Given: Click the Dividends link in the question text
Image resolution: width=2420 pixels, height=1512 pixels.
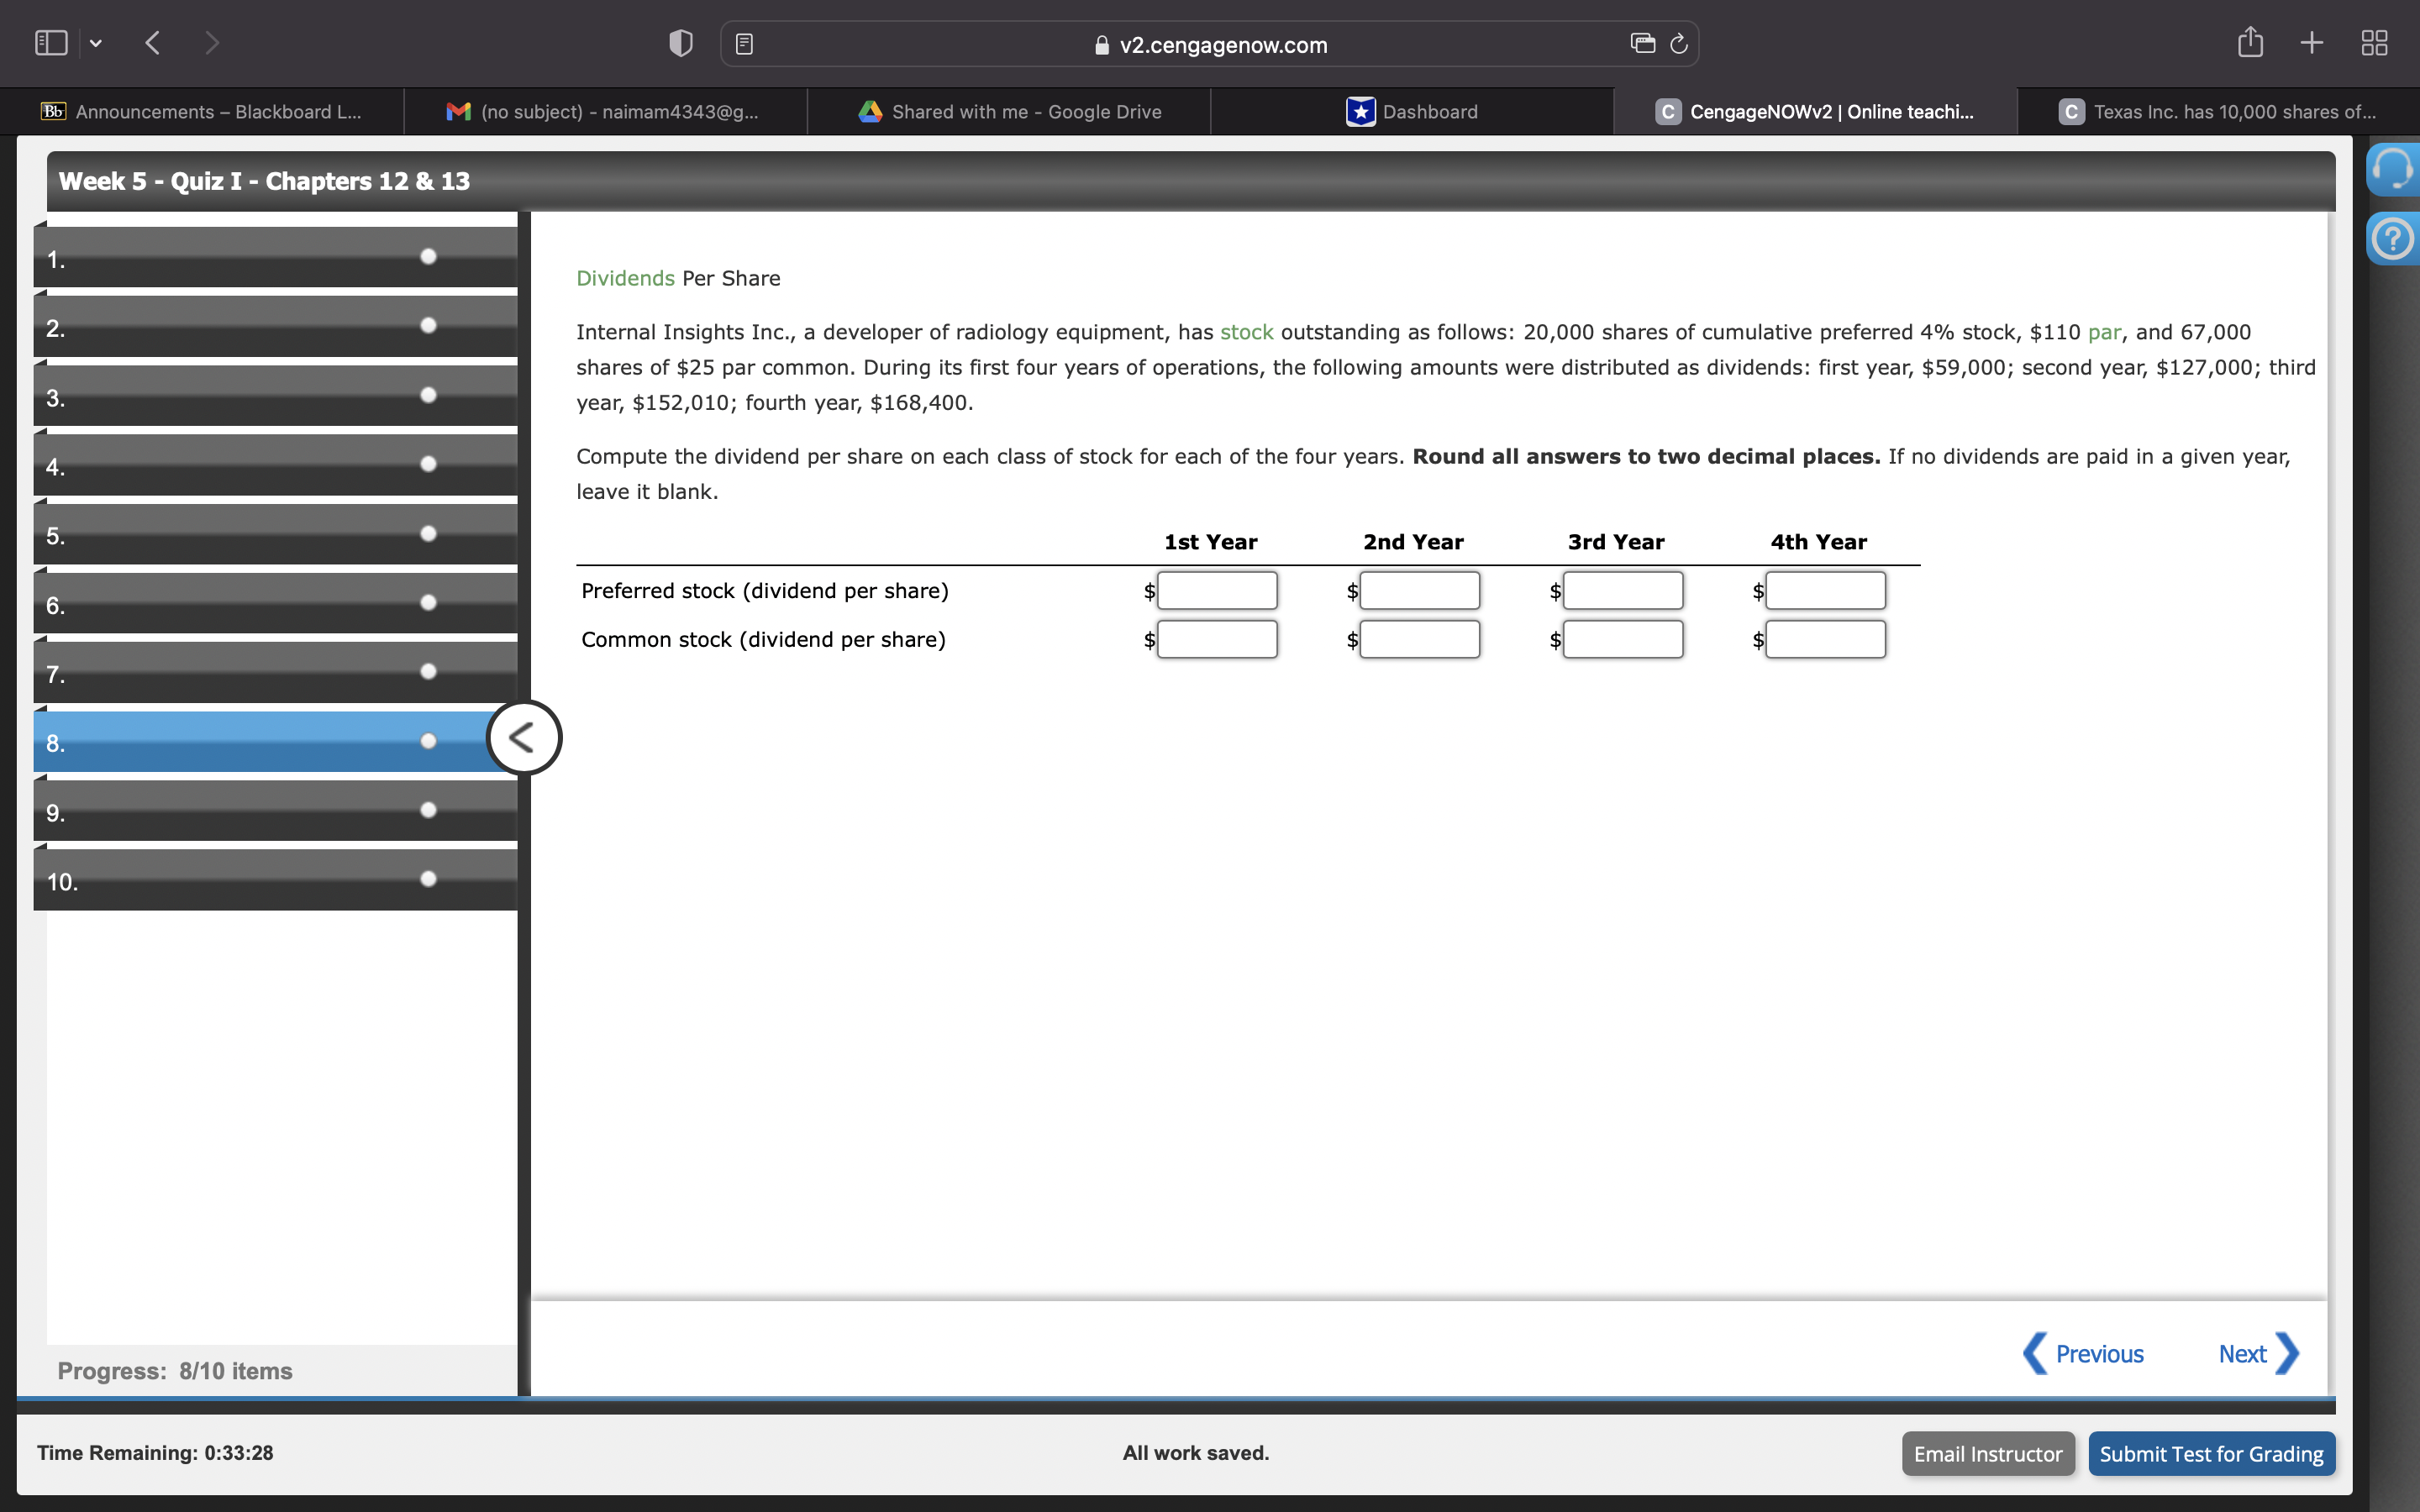Looking at the screenshot, I should pos(623,277).
